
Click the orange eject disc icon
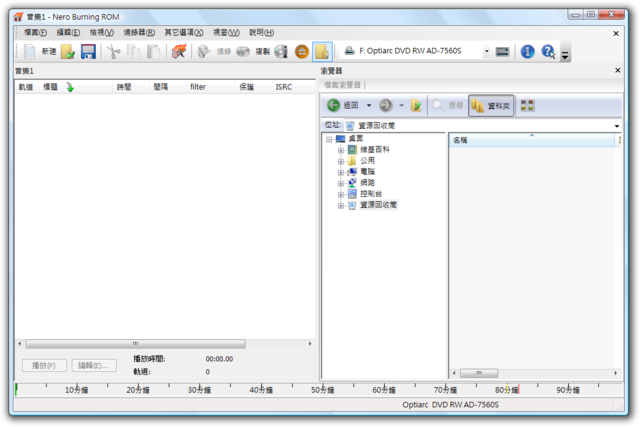click(302, 51)
